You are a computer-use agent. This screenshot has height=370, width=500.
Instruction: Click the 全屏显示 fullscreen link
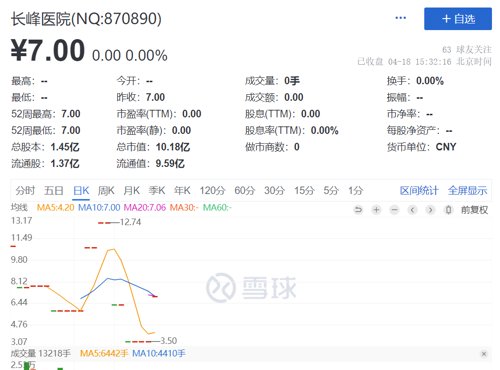pos(467,191)
